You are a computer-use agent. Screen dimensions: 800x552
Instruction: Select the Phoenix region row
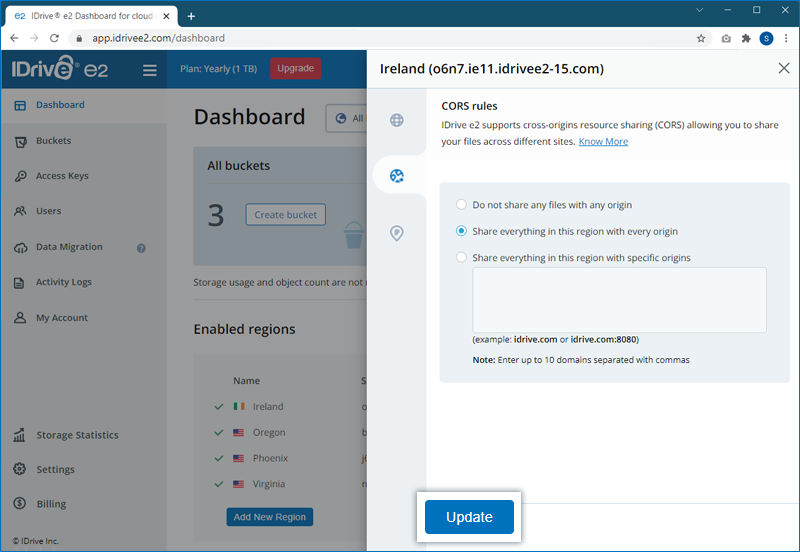(290, 458)
